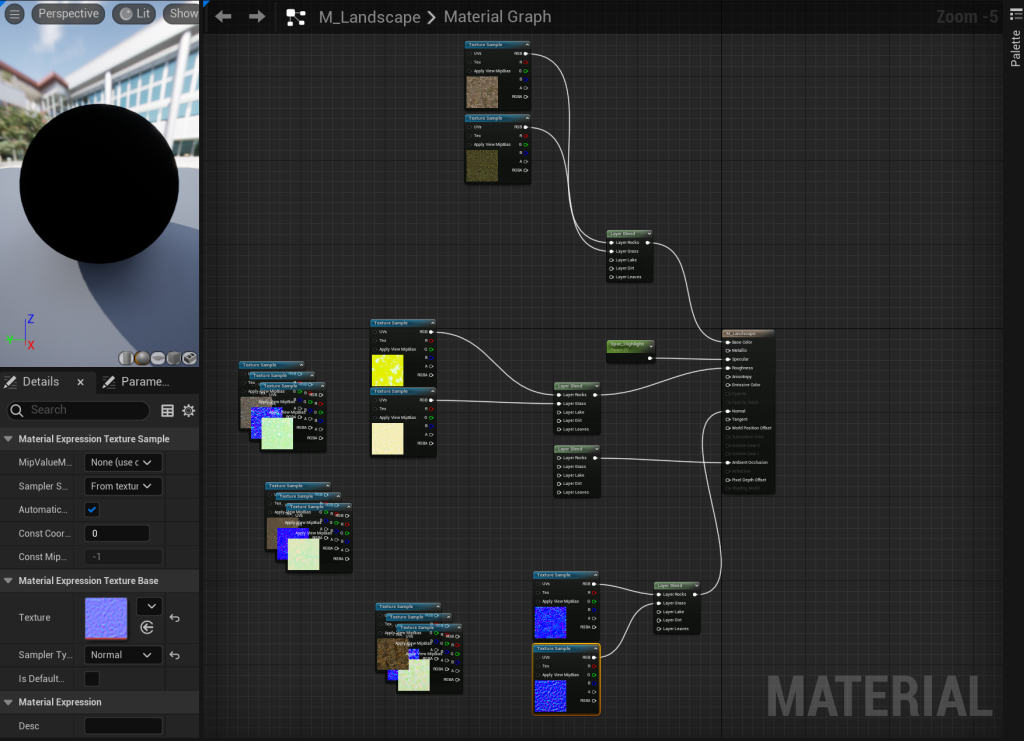The image size is (1024, 741).
Task: Toggle the Automatic view mip bias checkbox
Action: pyautogui.click(x=92, y=510)
